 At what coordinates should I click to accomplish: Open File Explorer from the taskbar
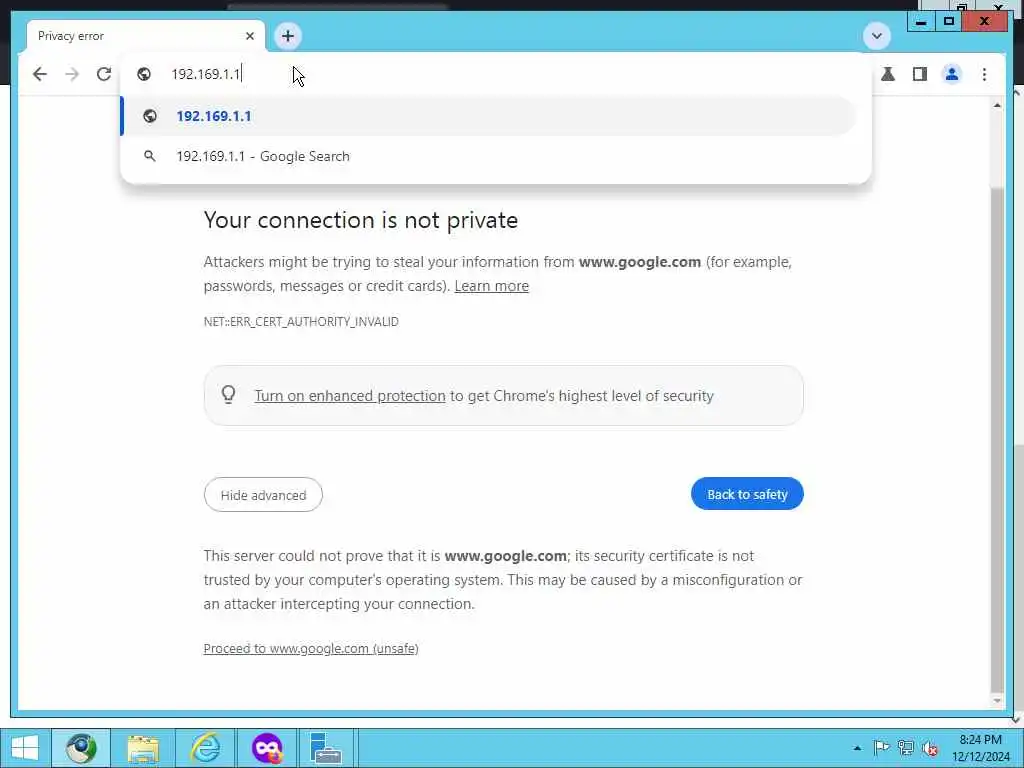143,748
